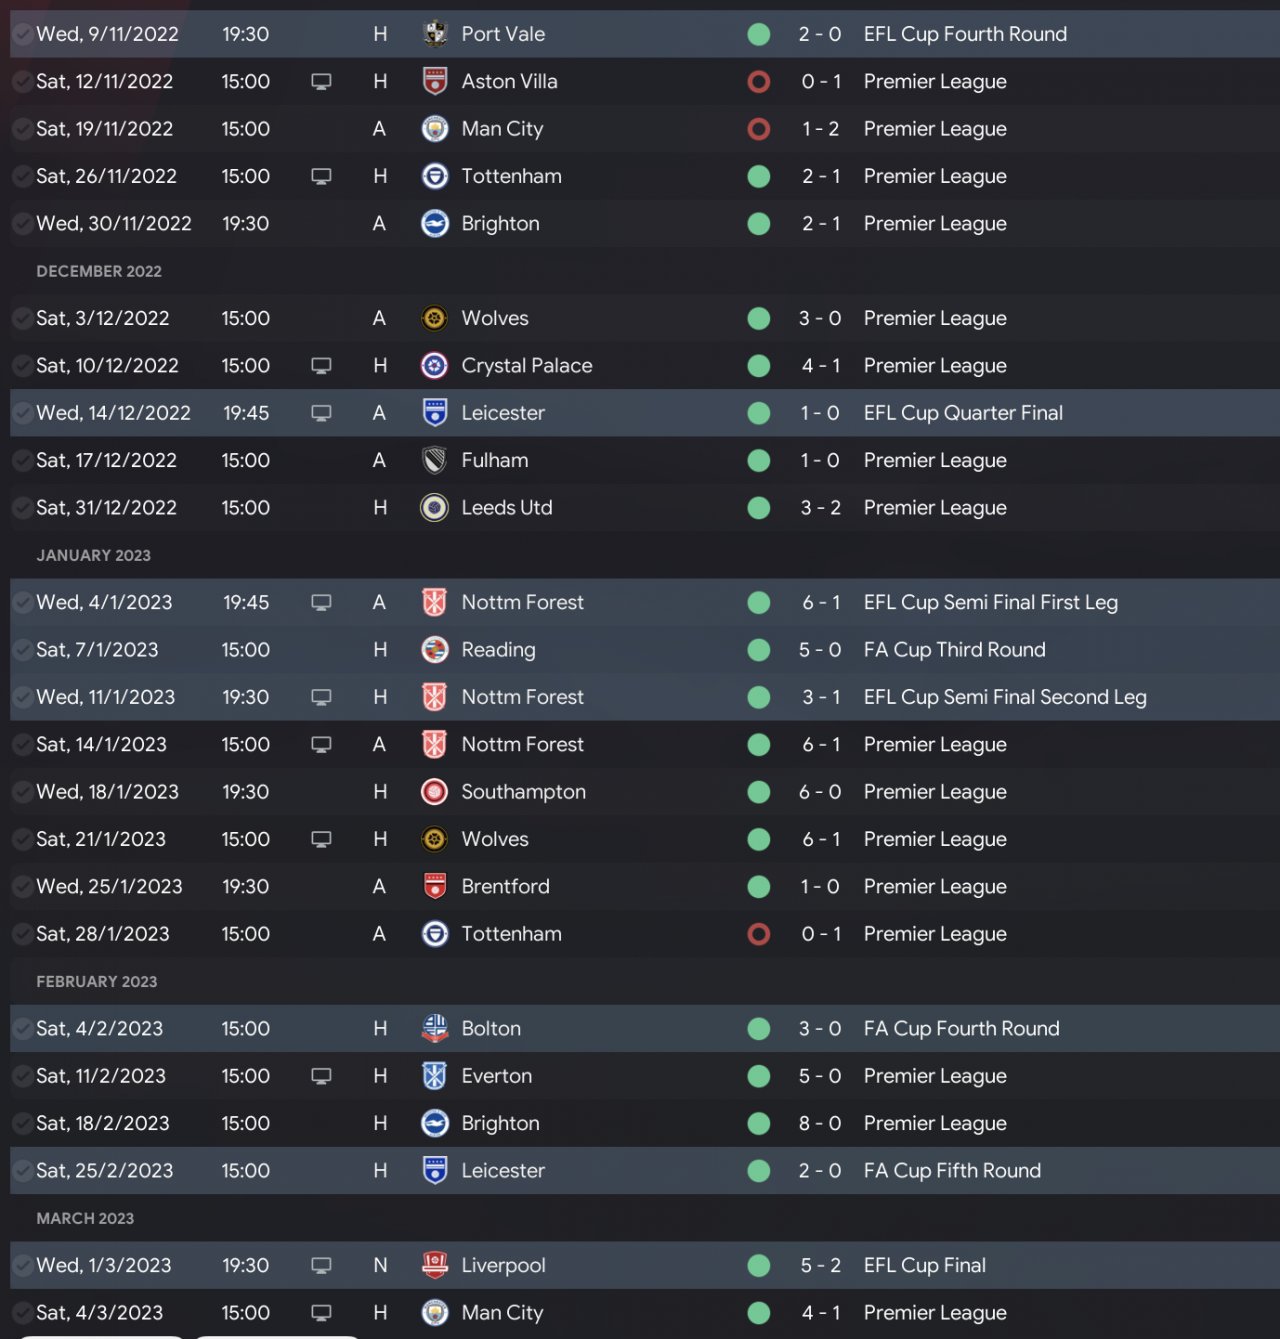
Task: Click red loss indicator on Aston Villa match
Action: 759,81
